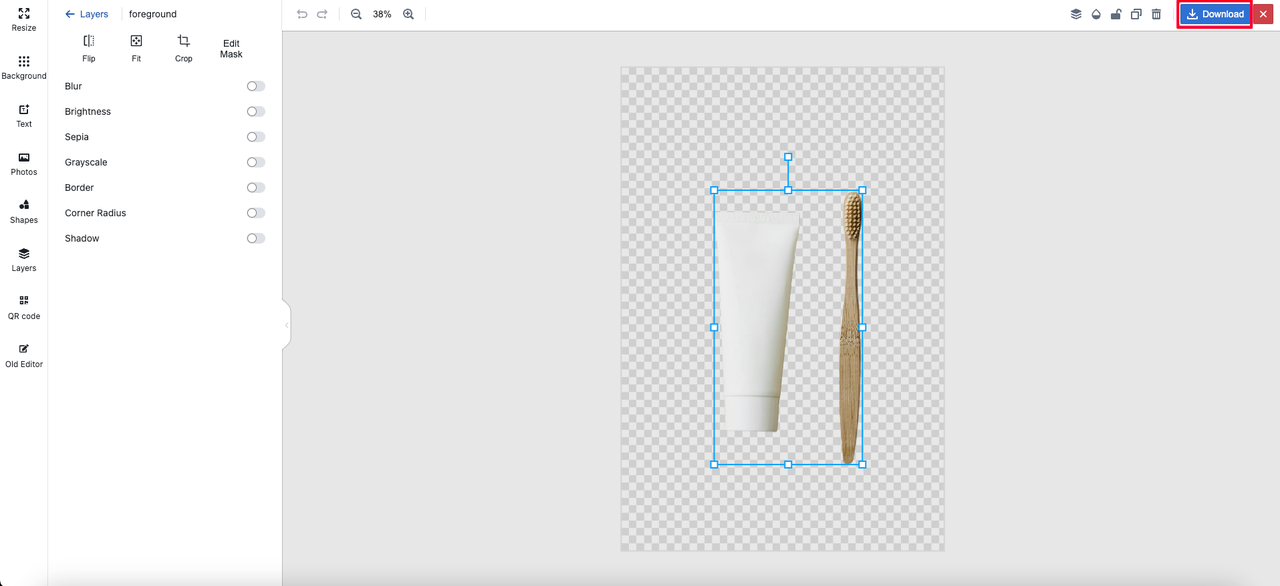Open the Resize tool in sidebar
1280x586 pixels.
pyautogui.click(x=24, y=19)
